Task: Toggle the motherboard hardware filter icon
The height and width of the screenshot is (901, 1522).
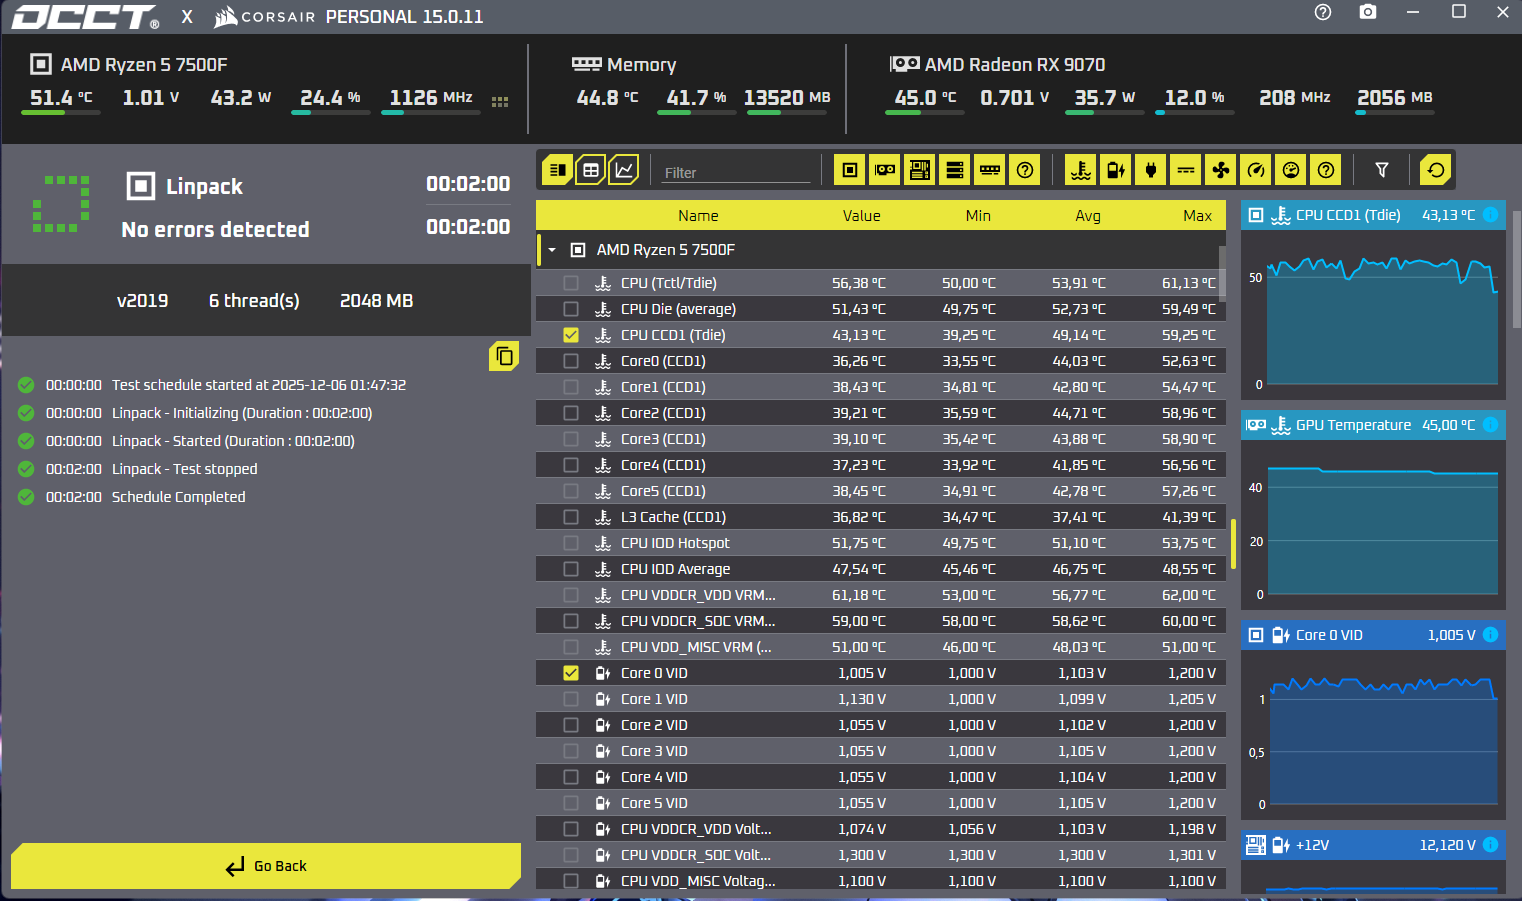Action: [920, 170]
